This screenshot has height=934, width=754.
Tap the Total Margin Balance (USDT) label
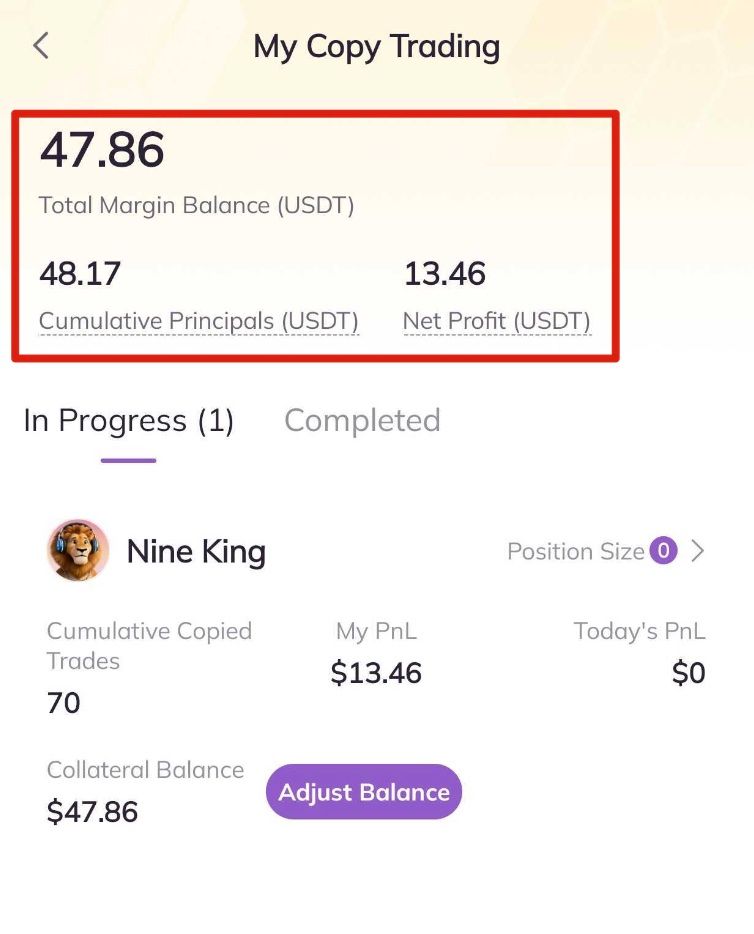pos(196,206)
